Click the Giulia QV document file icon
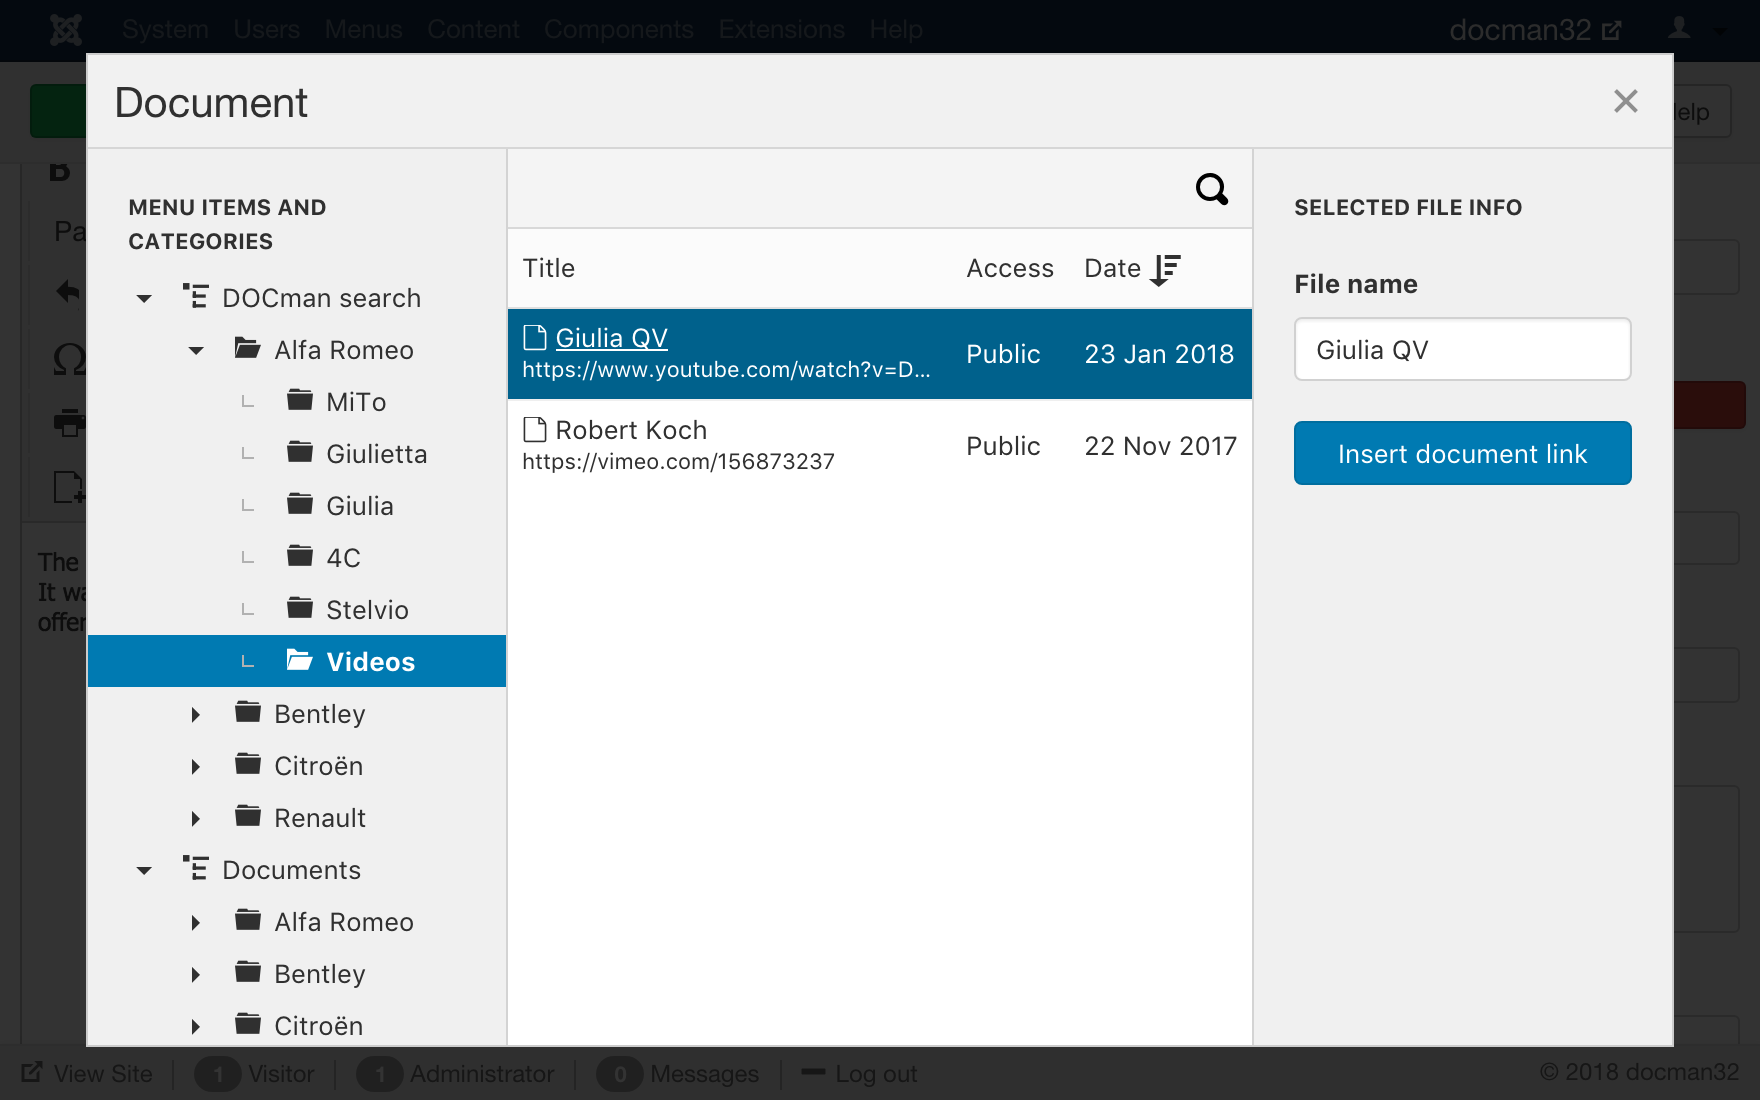Screen dimensions: 1760x1100 click(535, 338)
